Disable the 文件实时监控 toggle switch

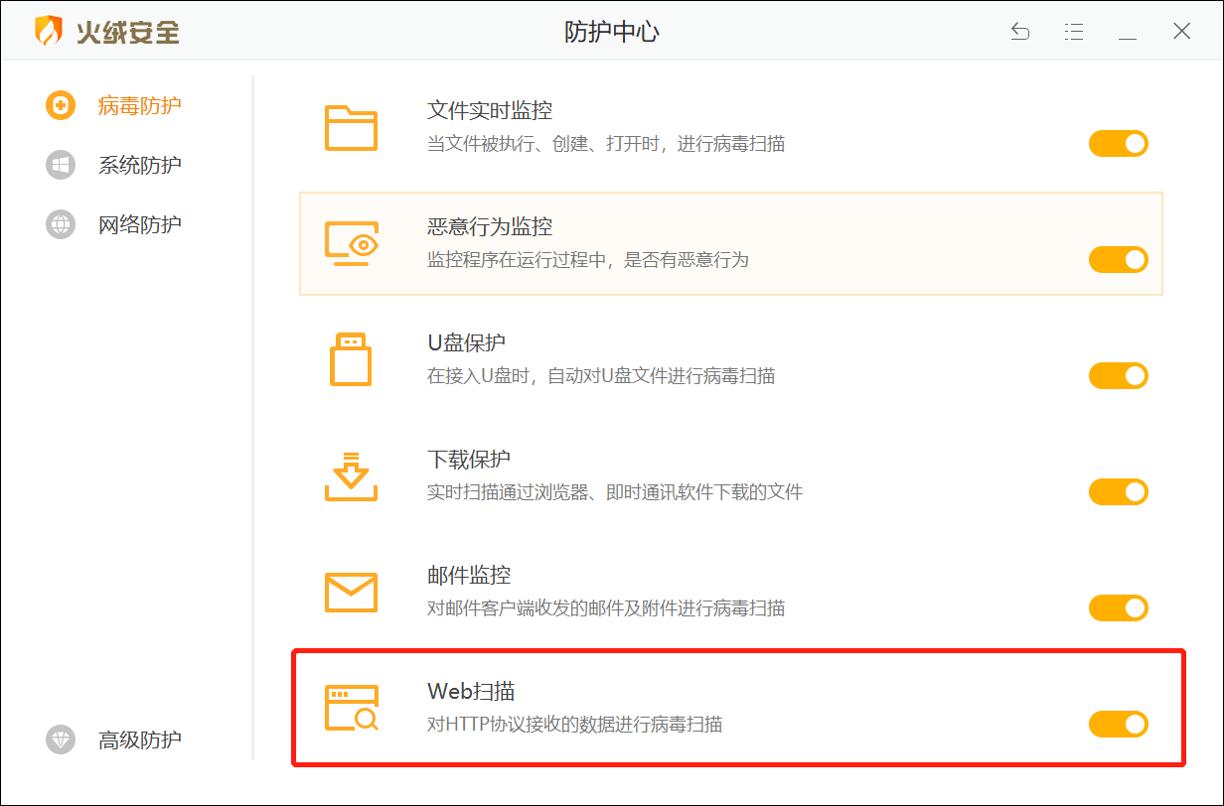pyautogui.click(x=1118, y=143)
